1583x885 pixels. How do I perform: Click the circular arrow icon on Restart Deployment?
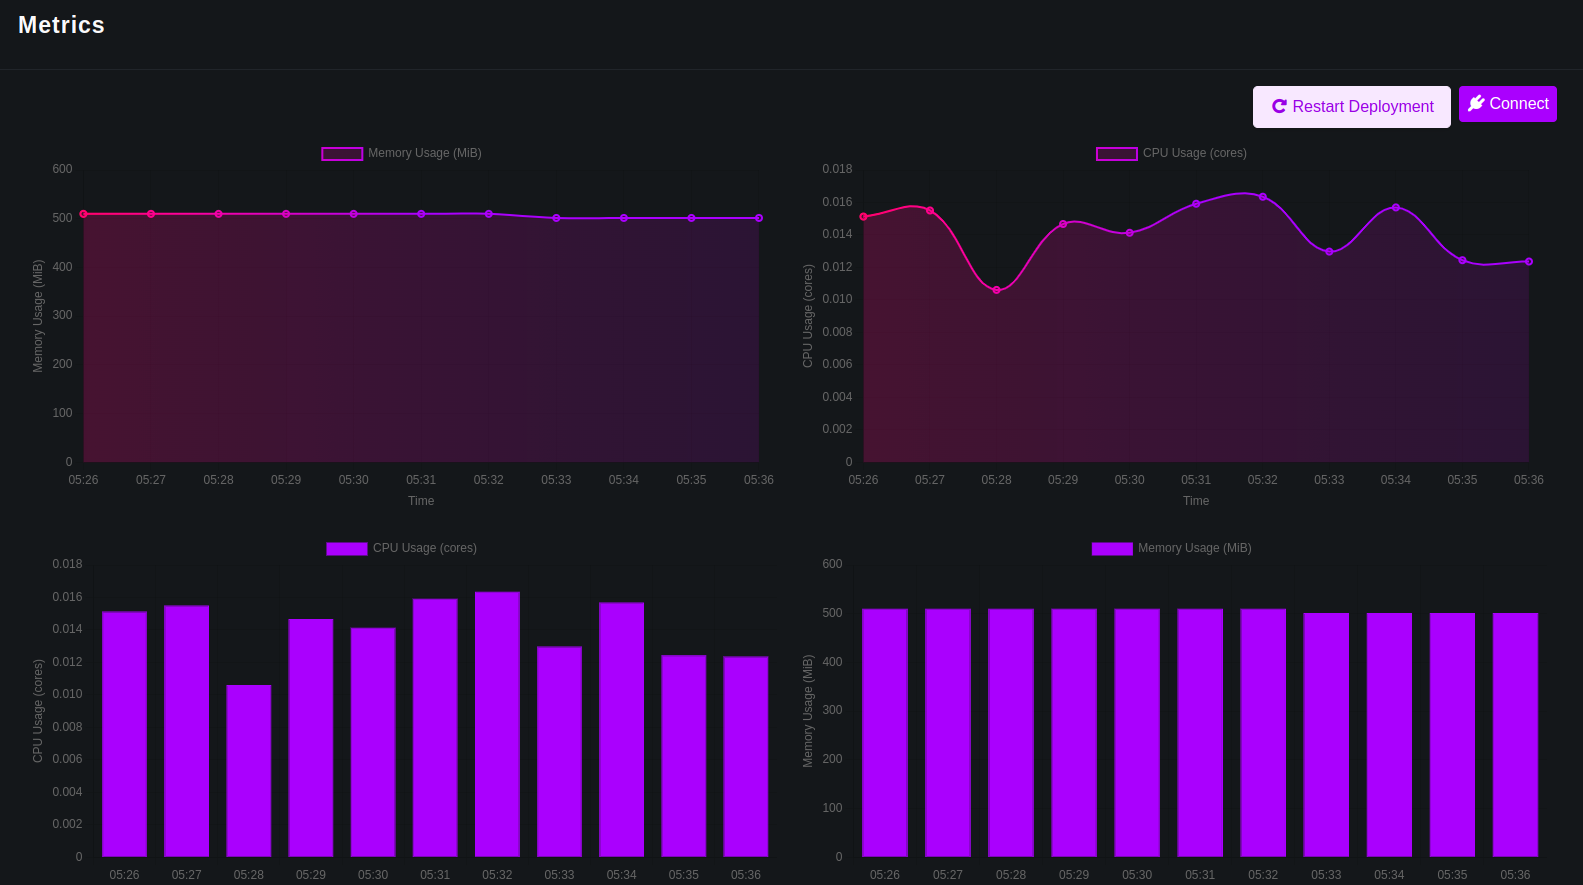coord(1278,107)
